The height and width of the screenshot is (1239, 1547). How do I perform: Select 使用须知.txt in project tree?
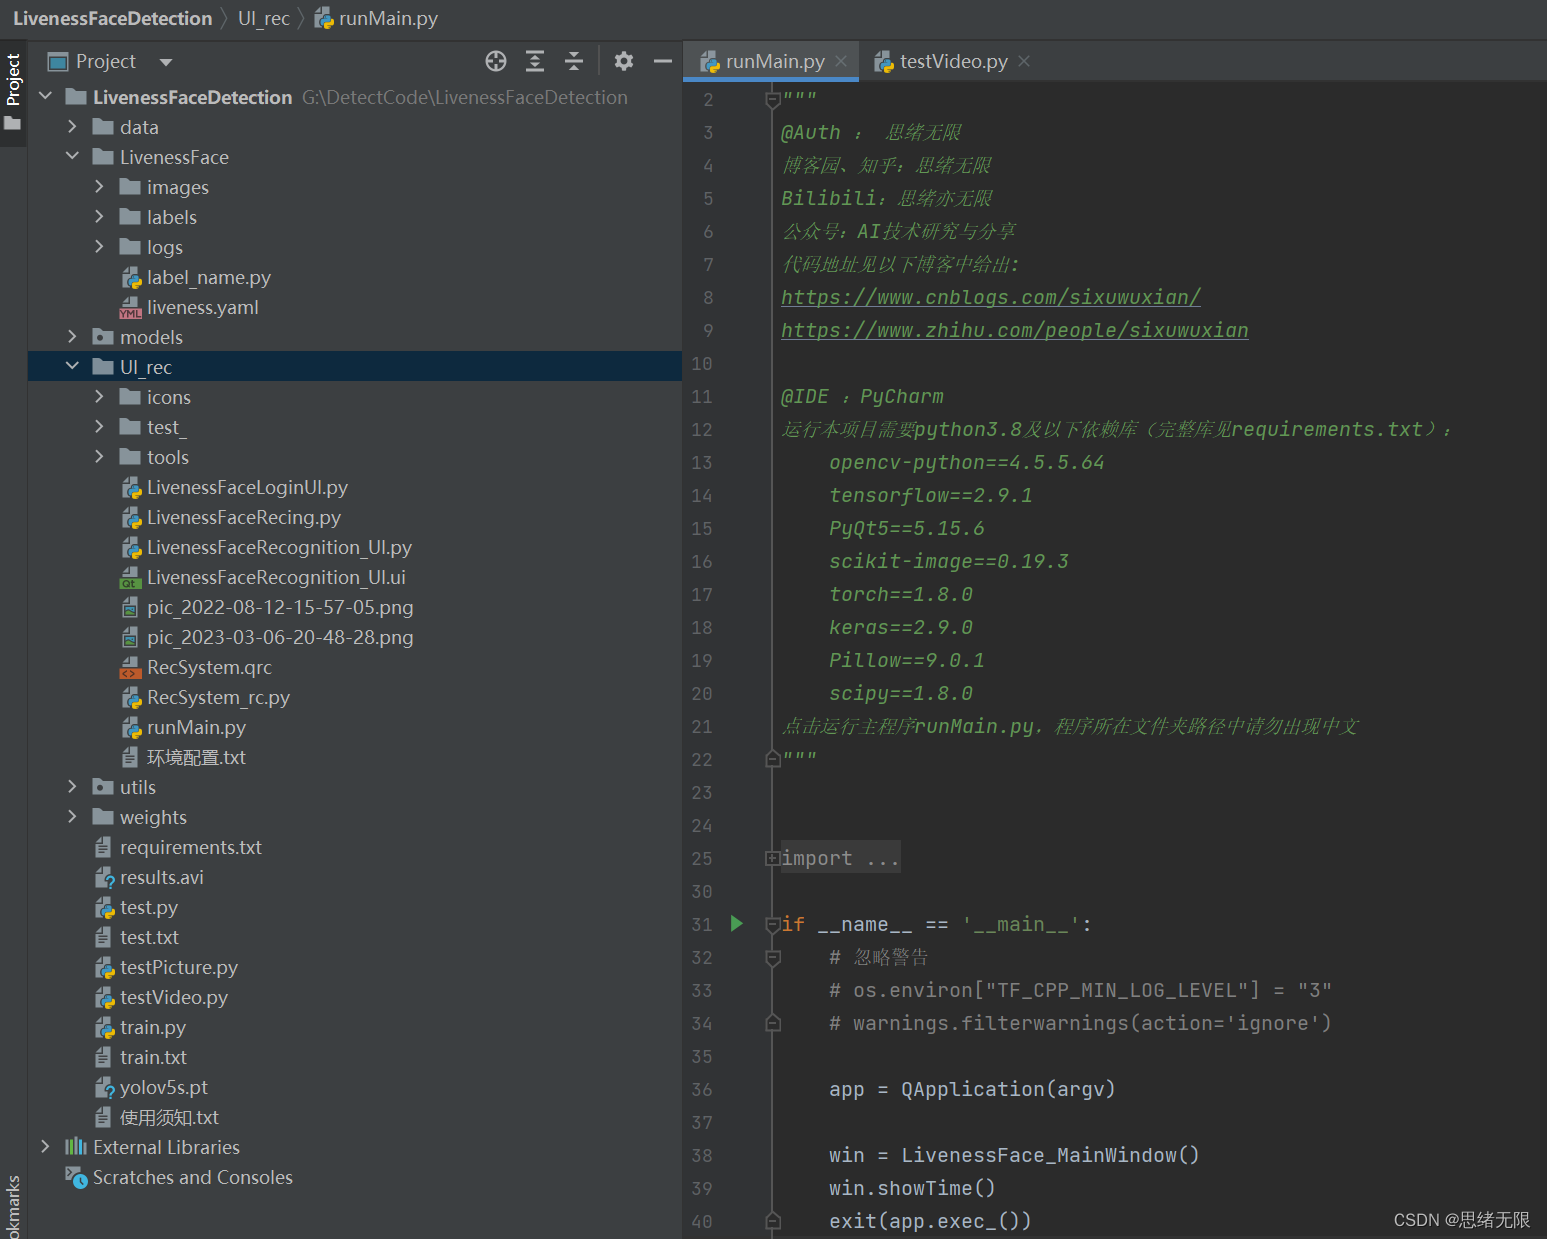tap(169, 1117)
